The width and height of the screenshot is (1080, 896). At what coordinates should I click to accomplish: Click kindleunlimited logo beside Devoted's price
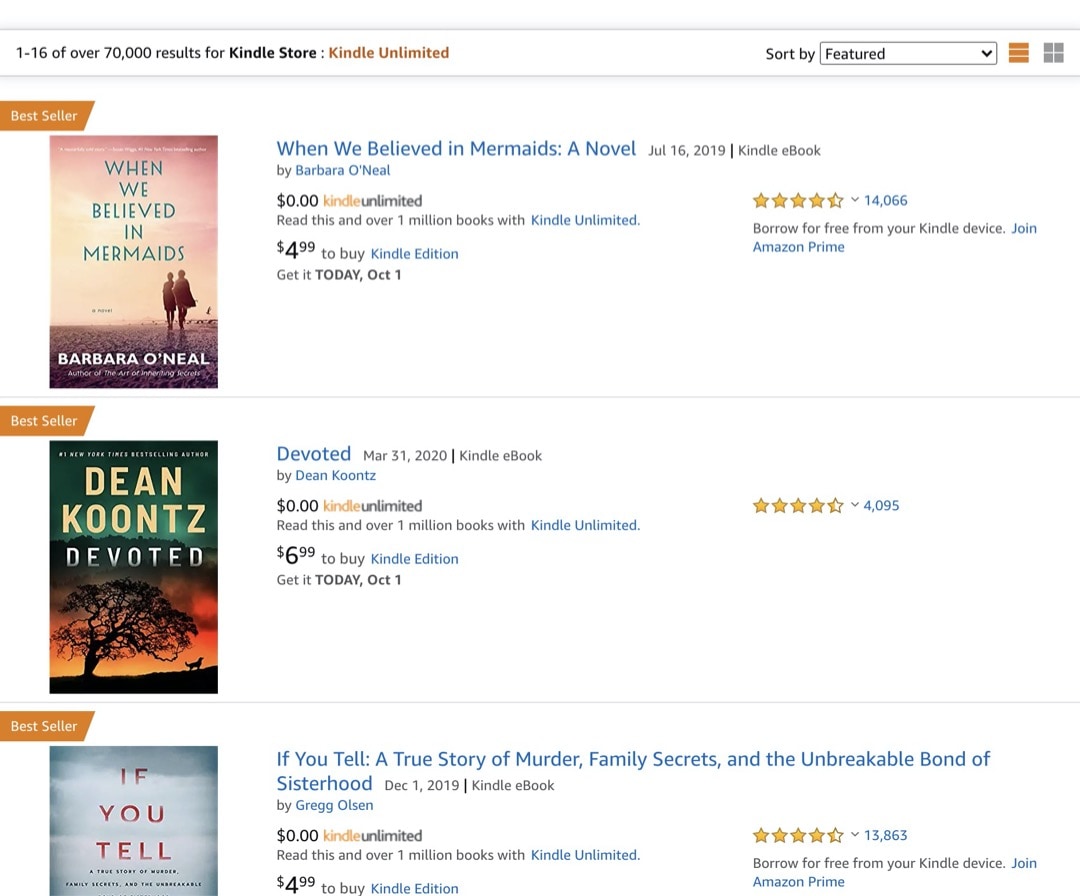[372, 505]
